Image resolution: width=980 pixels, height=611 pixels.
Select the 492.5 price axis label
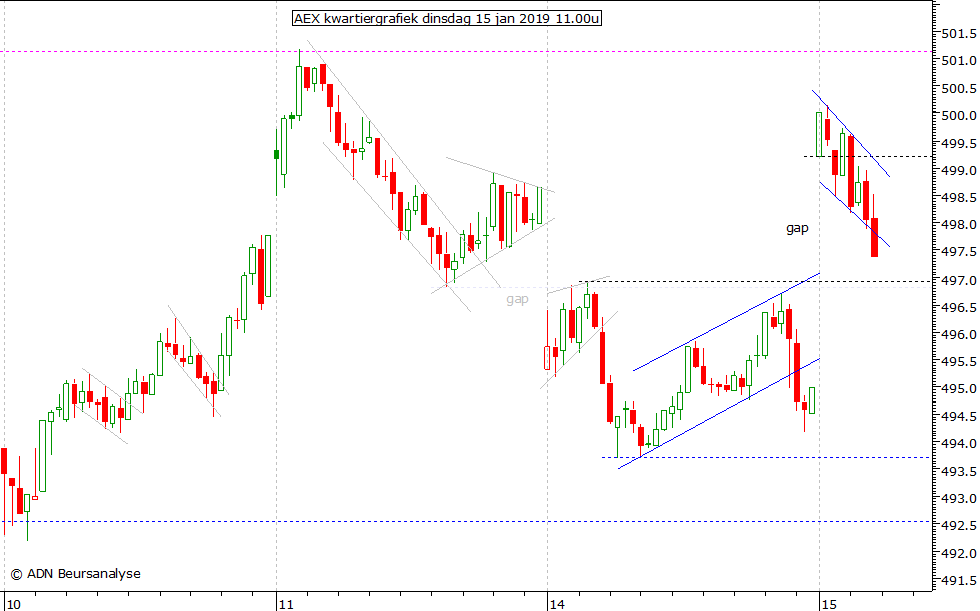[x=959, y=526]
